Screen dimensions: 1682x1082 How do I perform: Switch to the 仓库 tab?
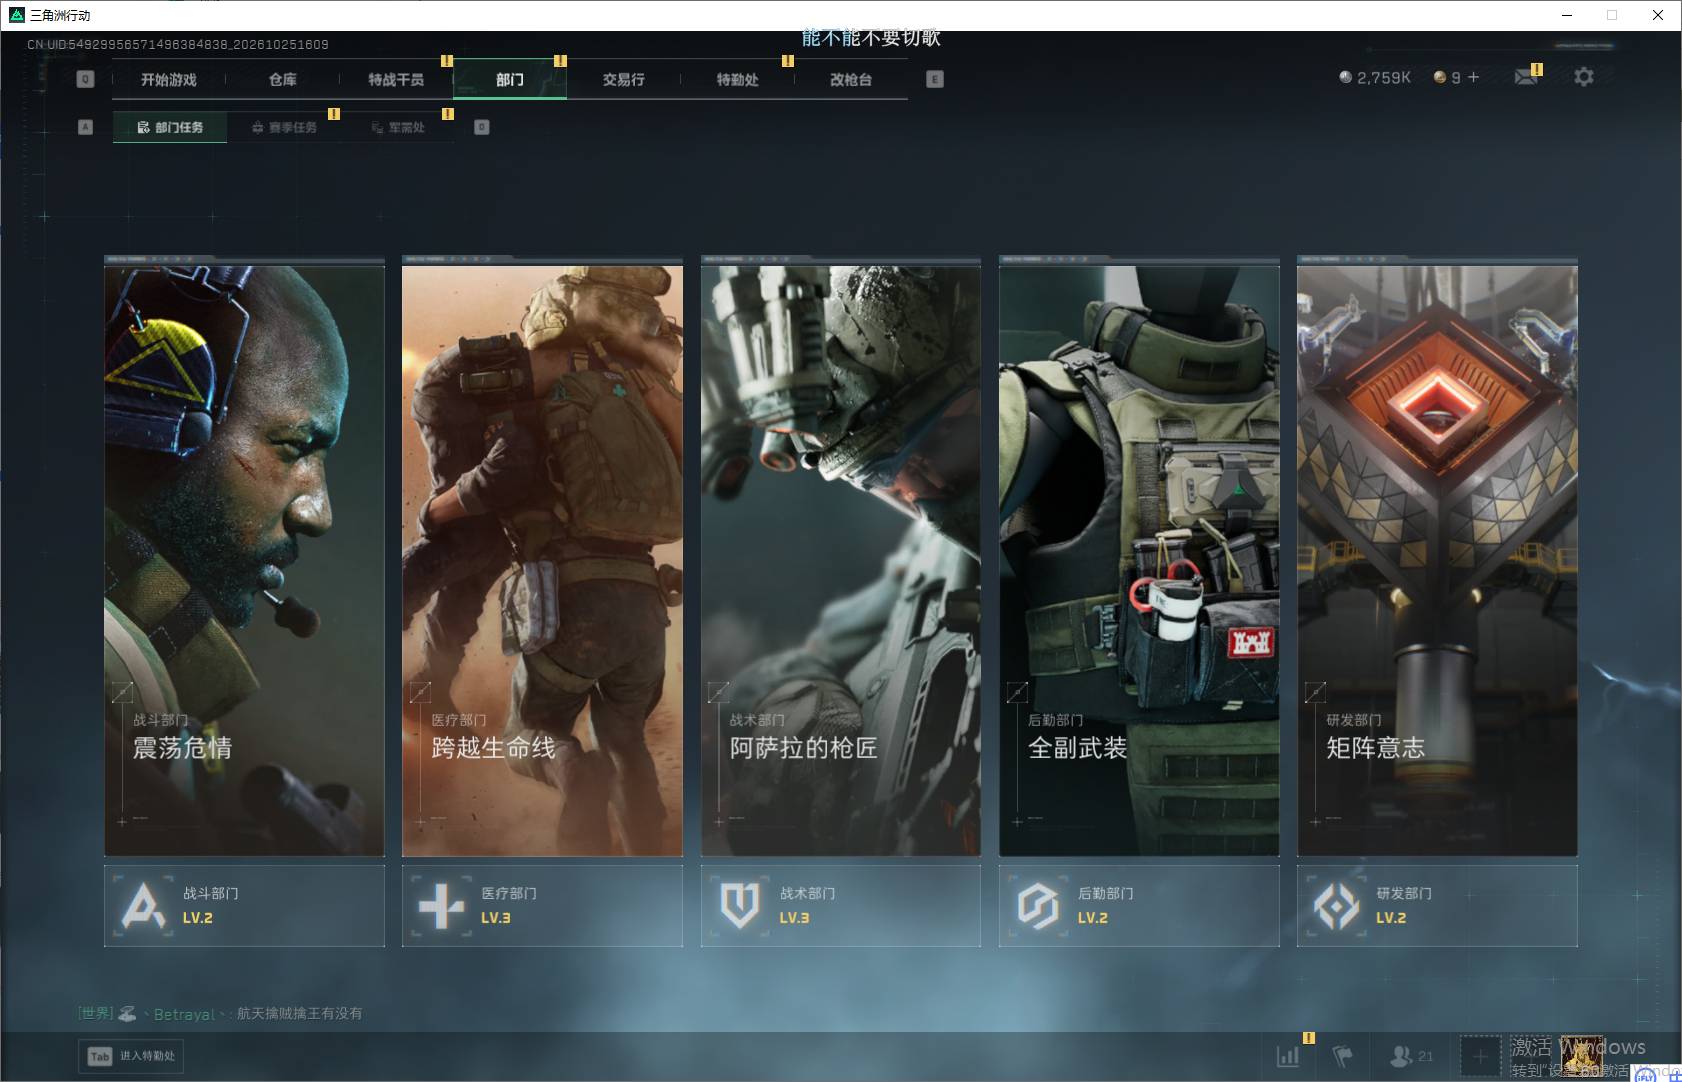click(x=283, y=80)
